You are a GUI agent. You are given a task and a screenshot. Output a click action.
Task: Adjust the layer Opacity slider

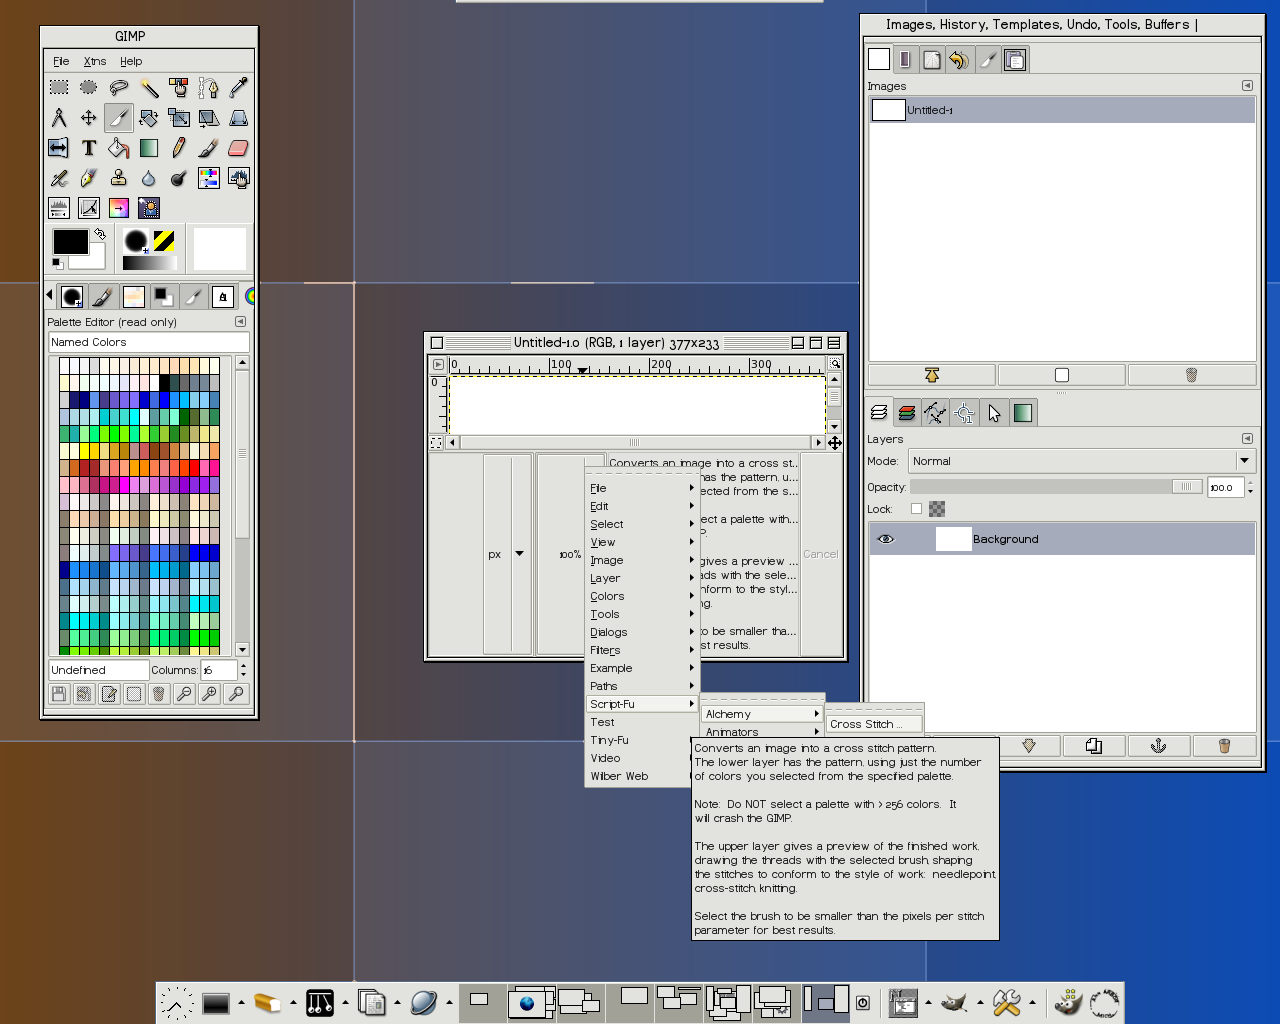pos(1056,487)
